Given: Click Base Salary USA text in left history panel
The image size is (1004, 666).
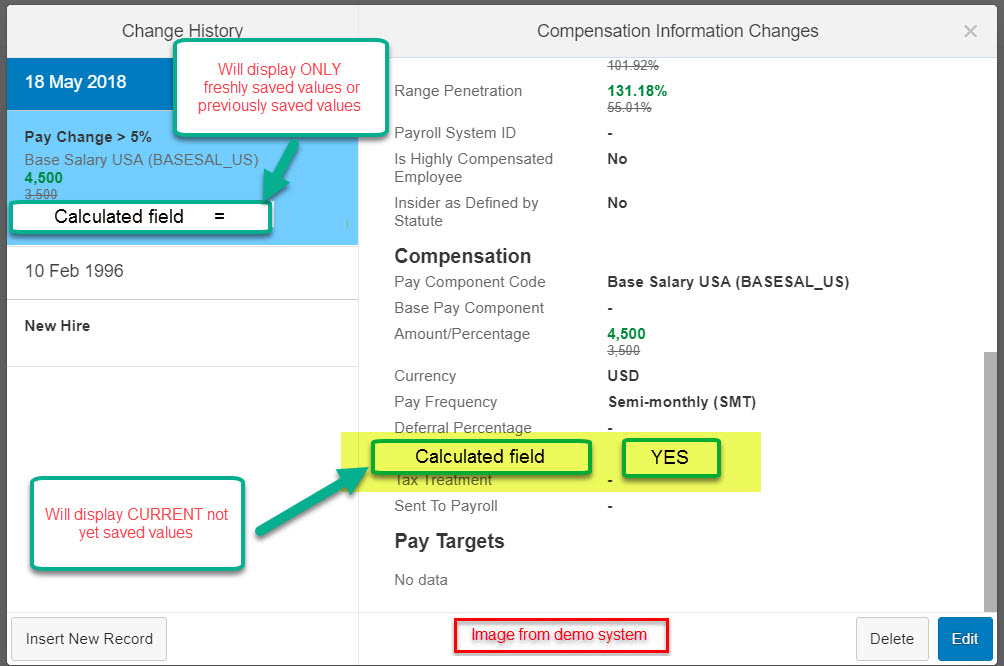Looking at the screenshot, I should click(x=142, y=159).
